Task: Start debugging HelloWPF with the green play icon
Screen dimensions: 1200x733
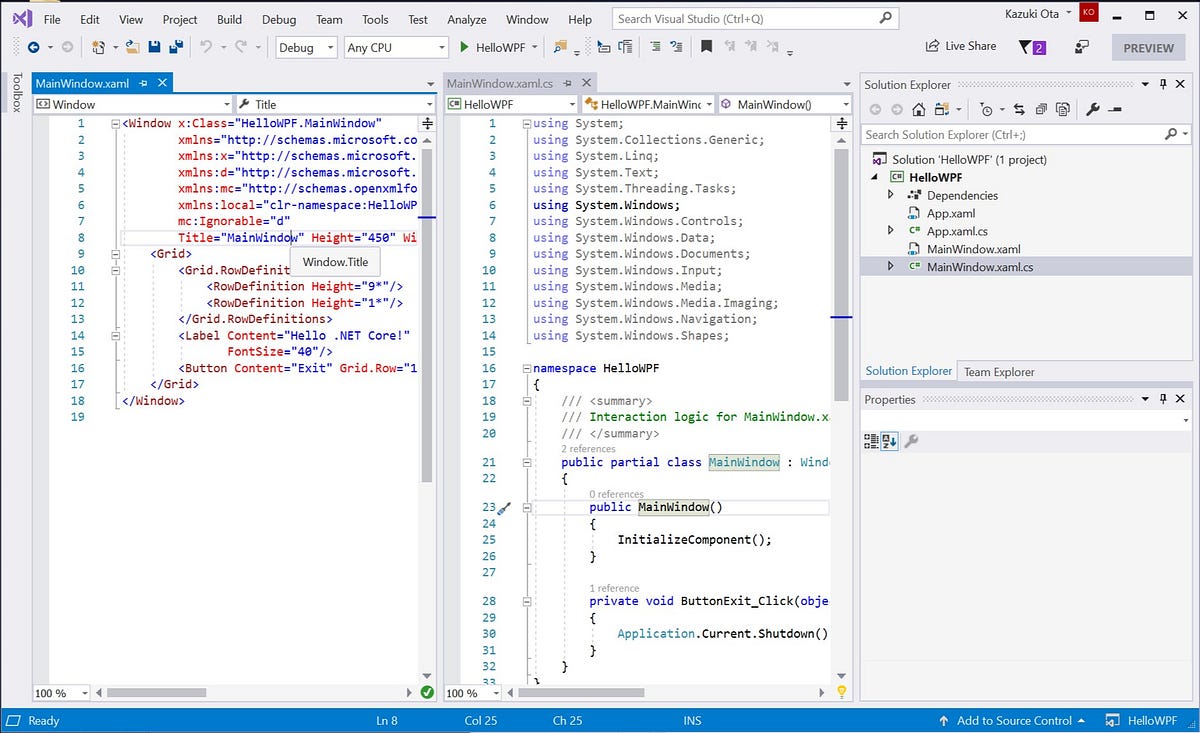Action: point(465,47)
